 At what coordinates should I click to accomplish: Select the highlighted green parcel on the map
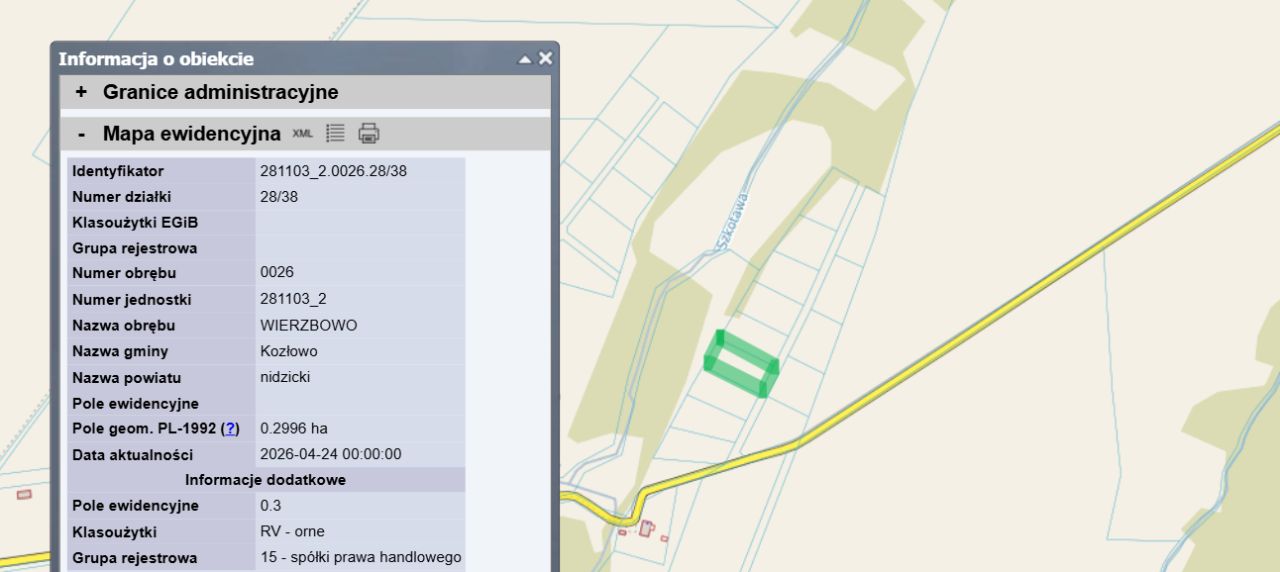coord(741,363)
